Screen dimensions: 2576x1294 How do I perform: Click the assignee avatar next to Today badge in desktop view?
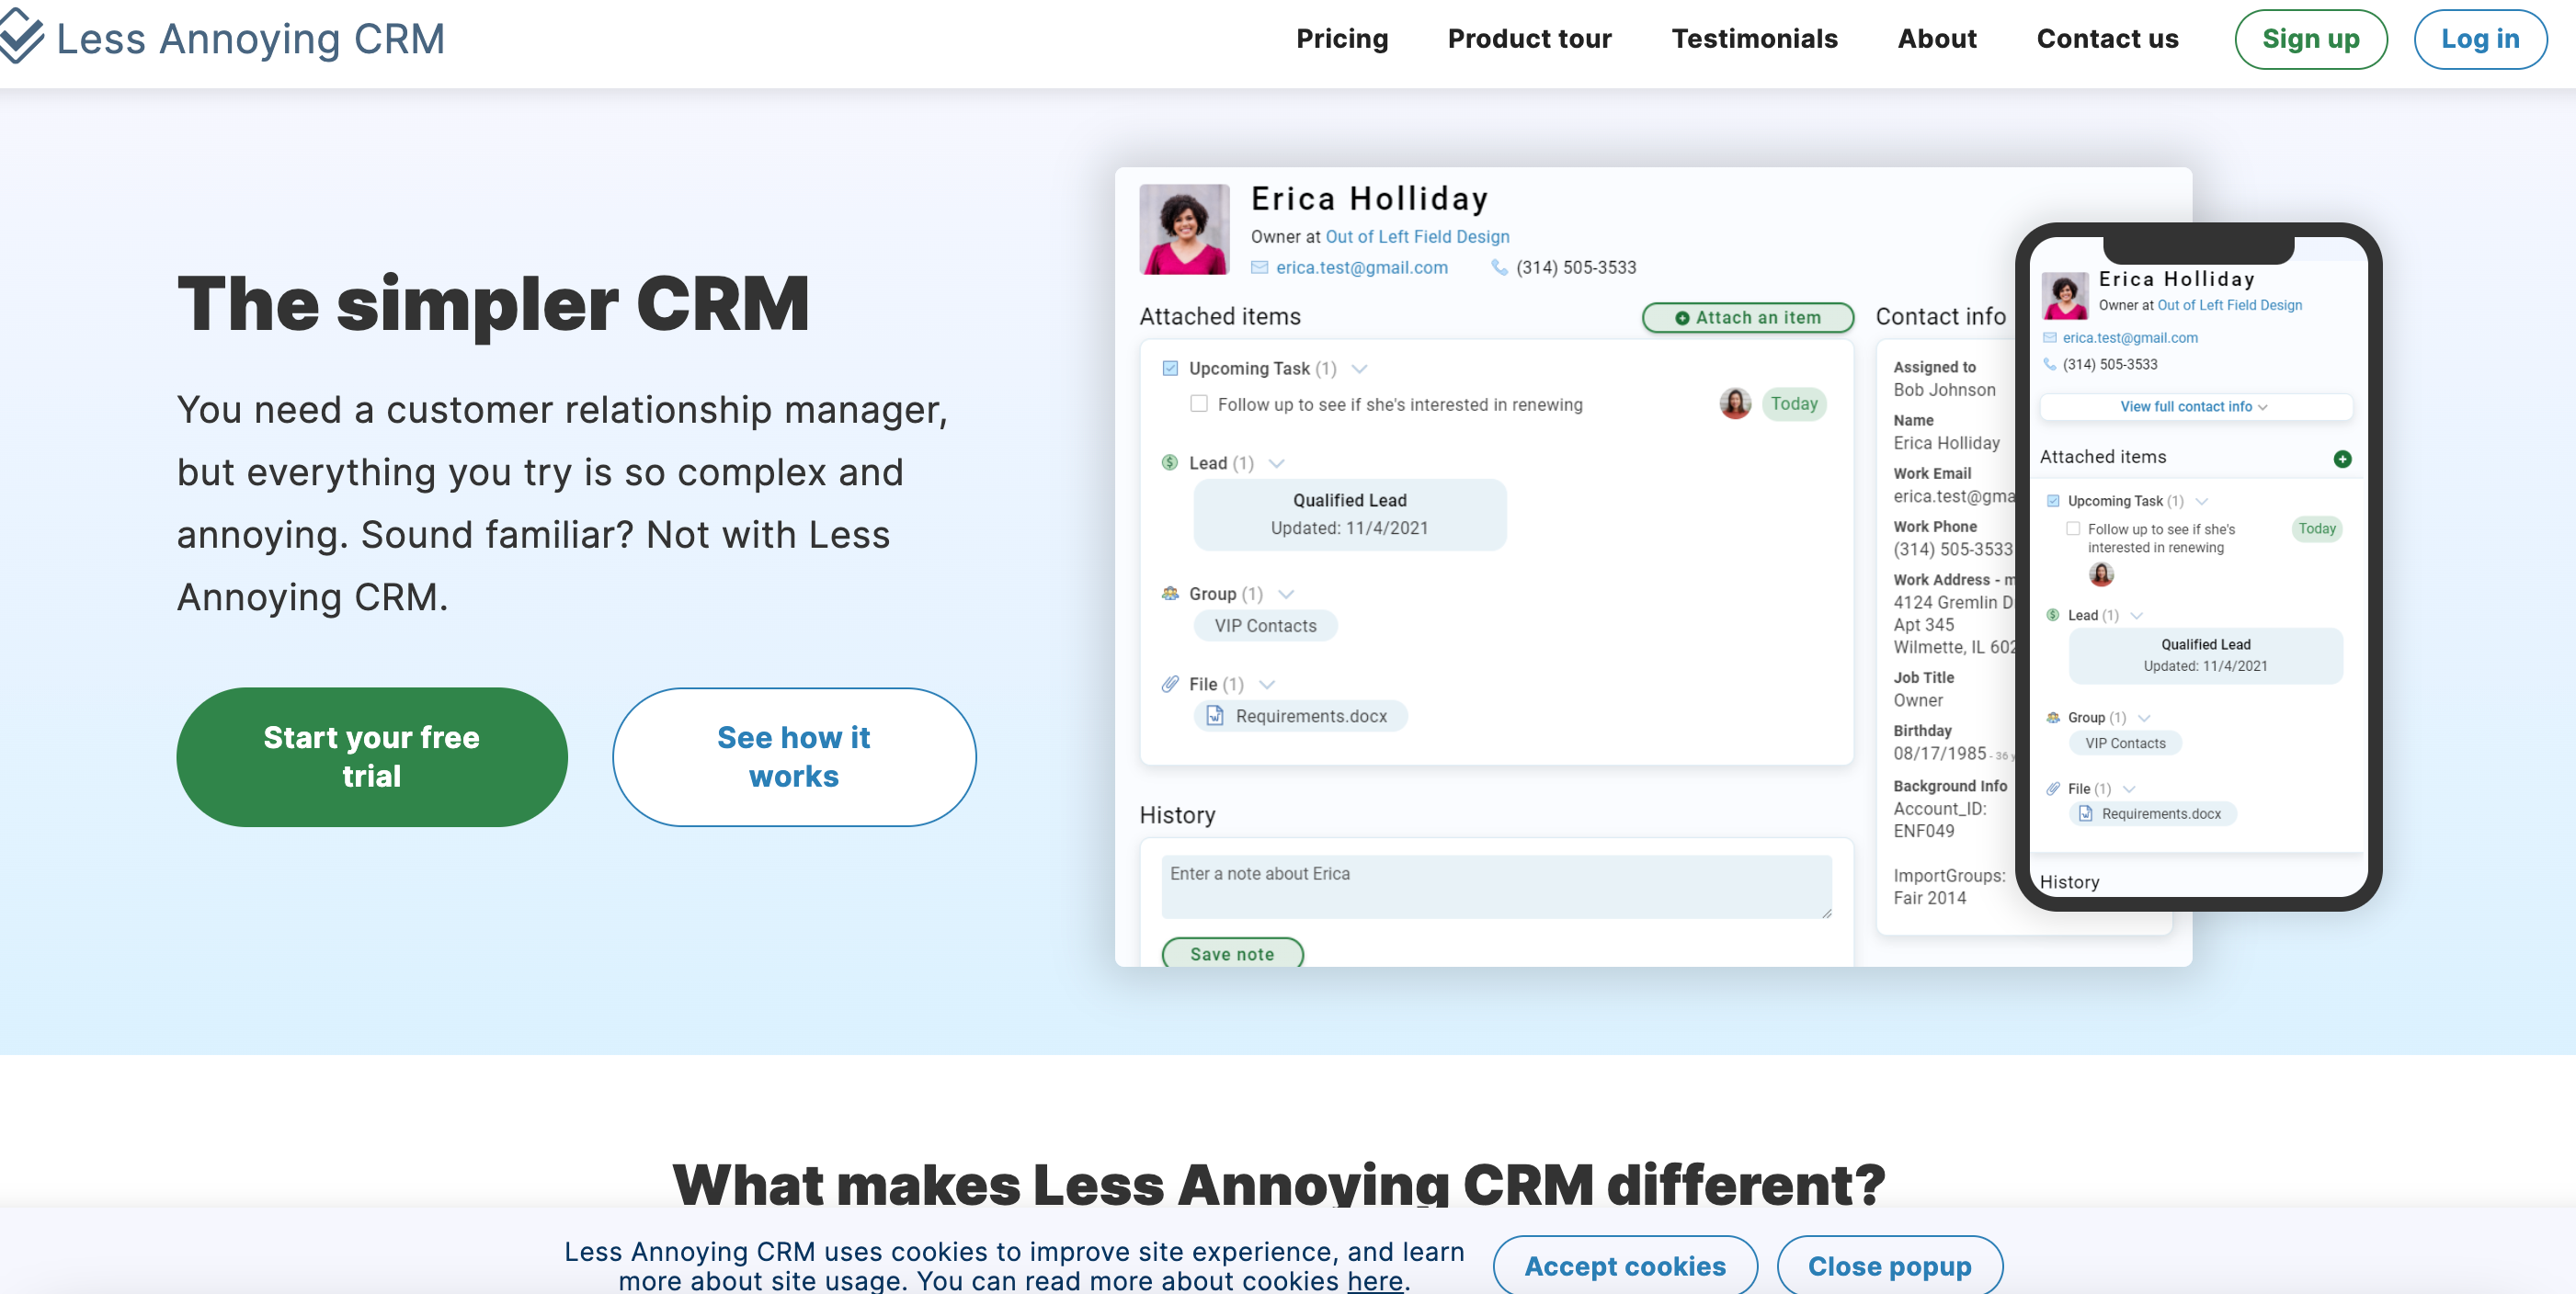[1735, 404]
